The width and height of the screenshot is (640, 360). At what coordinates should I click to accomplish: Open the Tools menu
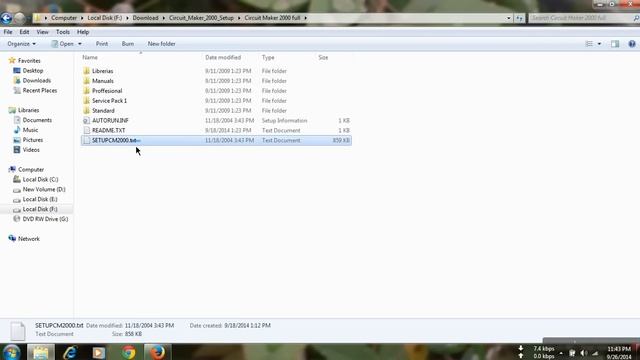pos(62,32)
